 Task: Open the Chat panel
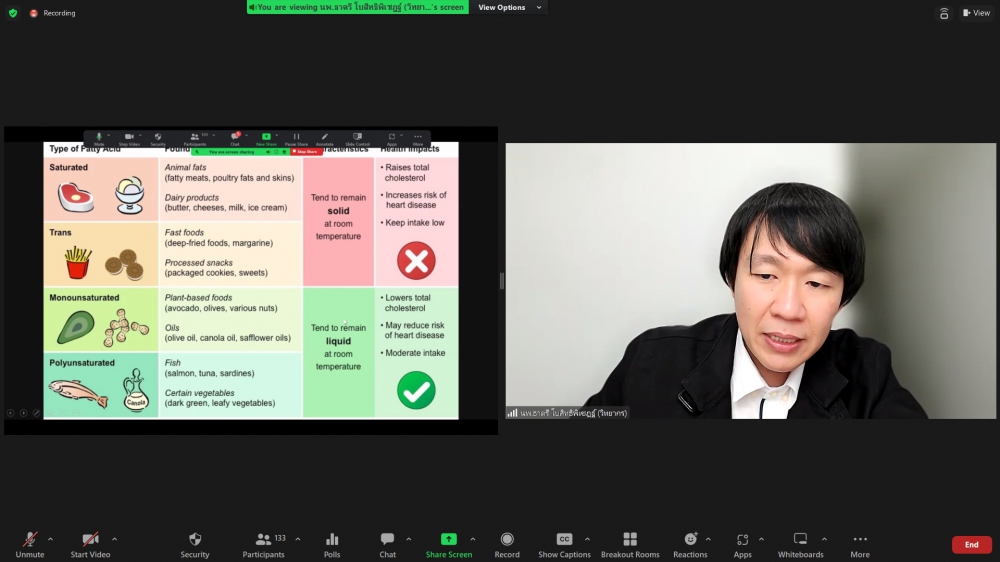click(x=387, y=540)
